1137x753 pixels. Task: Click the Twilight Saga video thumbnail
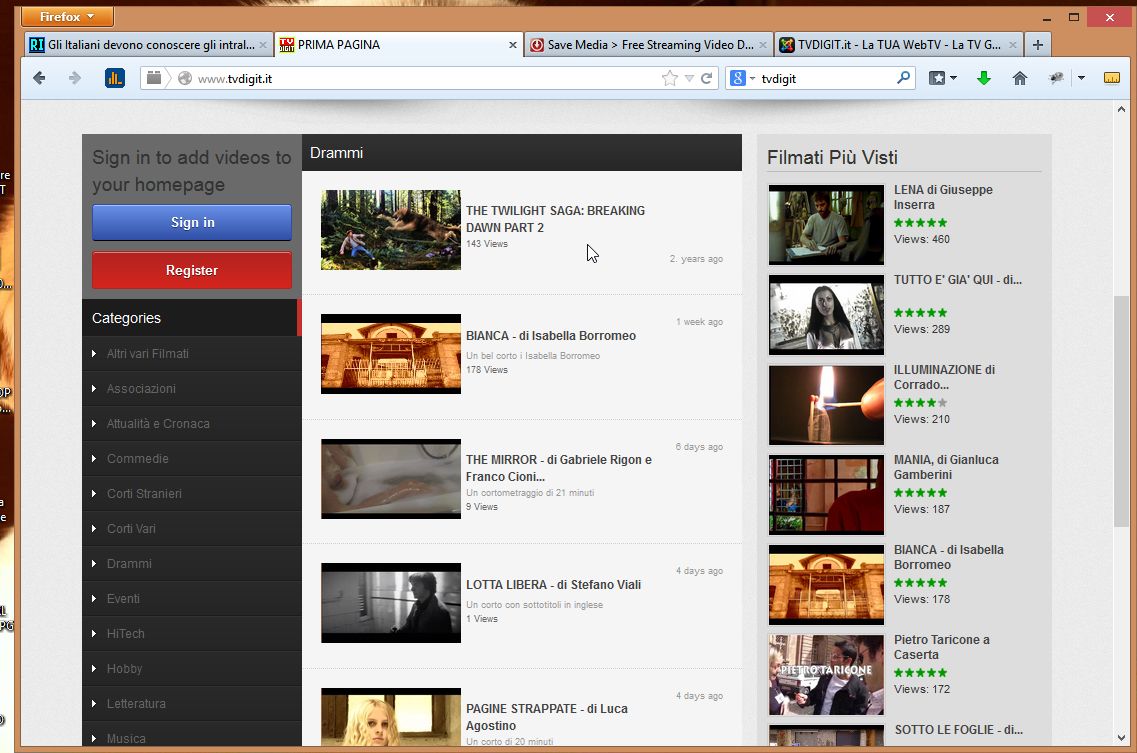point(391,230)
